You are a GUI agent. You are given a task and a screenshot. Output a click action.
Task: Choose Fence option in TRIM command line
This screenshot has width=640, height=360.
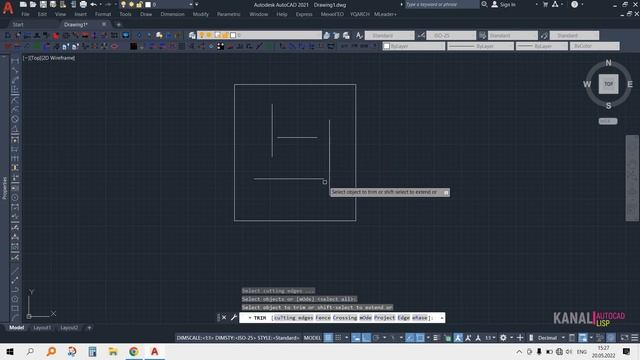323,318
